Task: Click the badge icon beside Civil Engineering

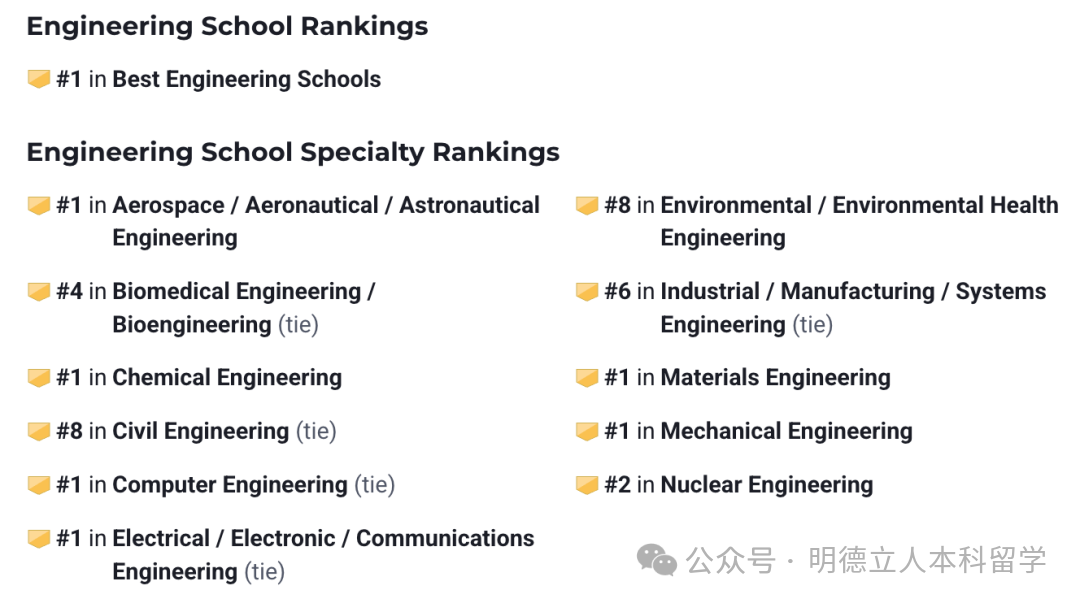Action: (x=39, y=431)
